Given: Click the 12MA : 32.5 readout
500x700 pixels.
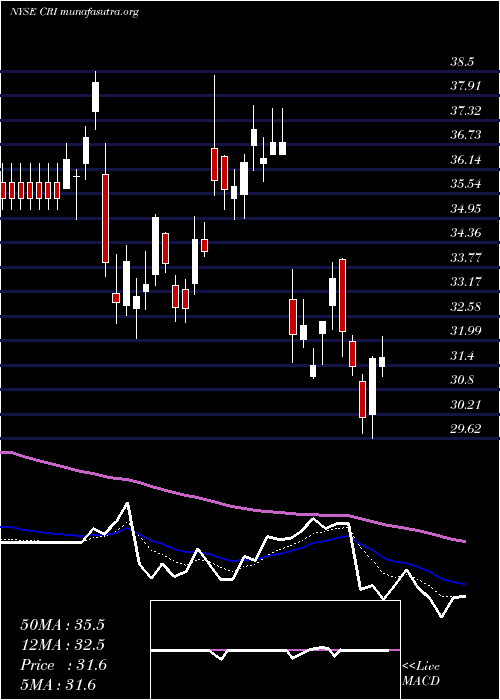Looking at the screenshot, I should [x=62, y=645].
